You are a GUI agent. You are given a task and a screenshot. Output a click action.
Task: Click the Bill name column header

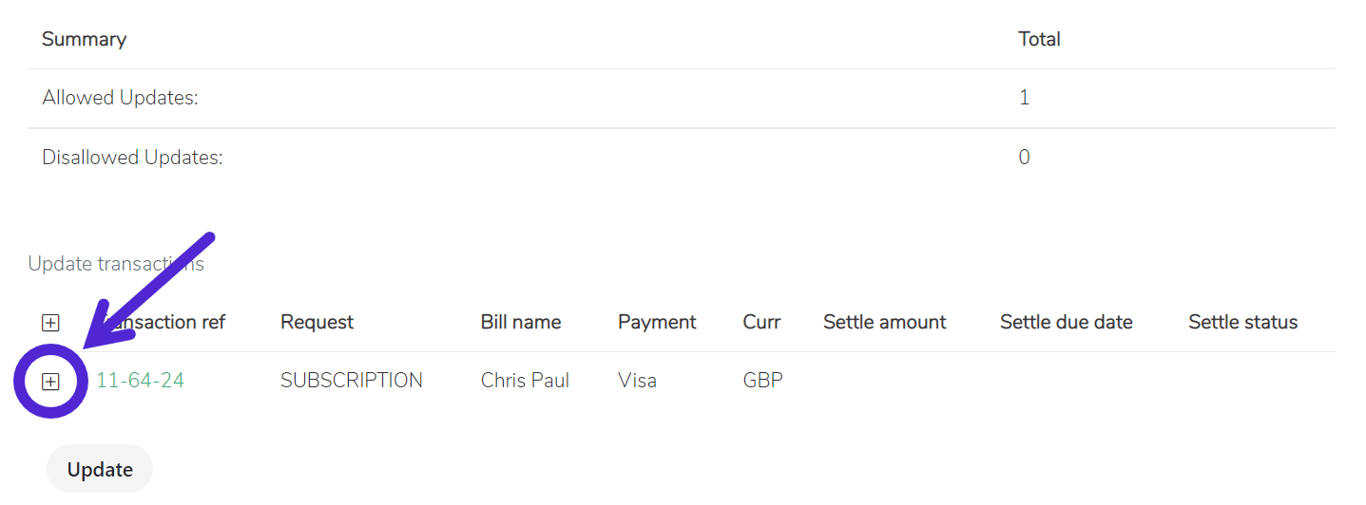tap(520, 322)
